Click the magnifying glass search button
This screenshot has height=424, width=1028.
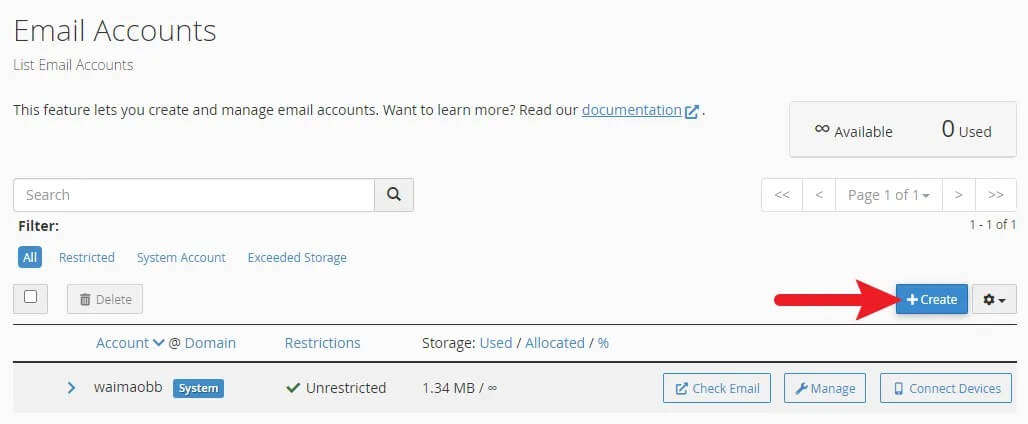tap(394, 195)
